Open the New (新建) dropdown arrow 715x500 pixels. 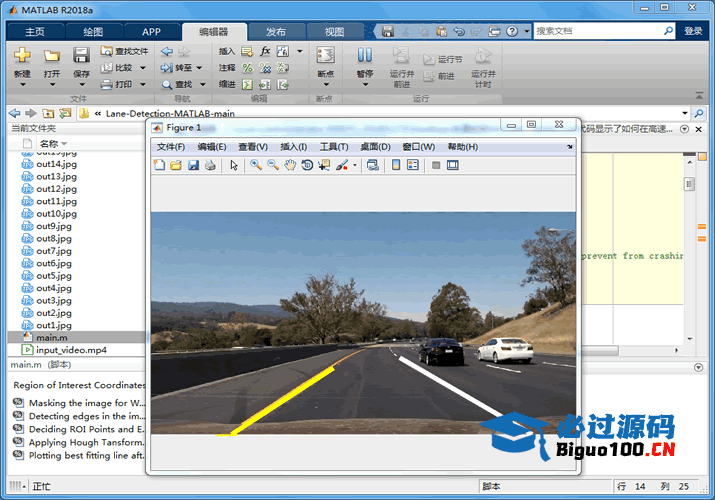[x=22, y=84]
